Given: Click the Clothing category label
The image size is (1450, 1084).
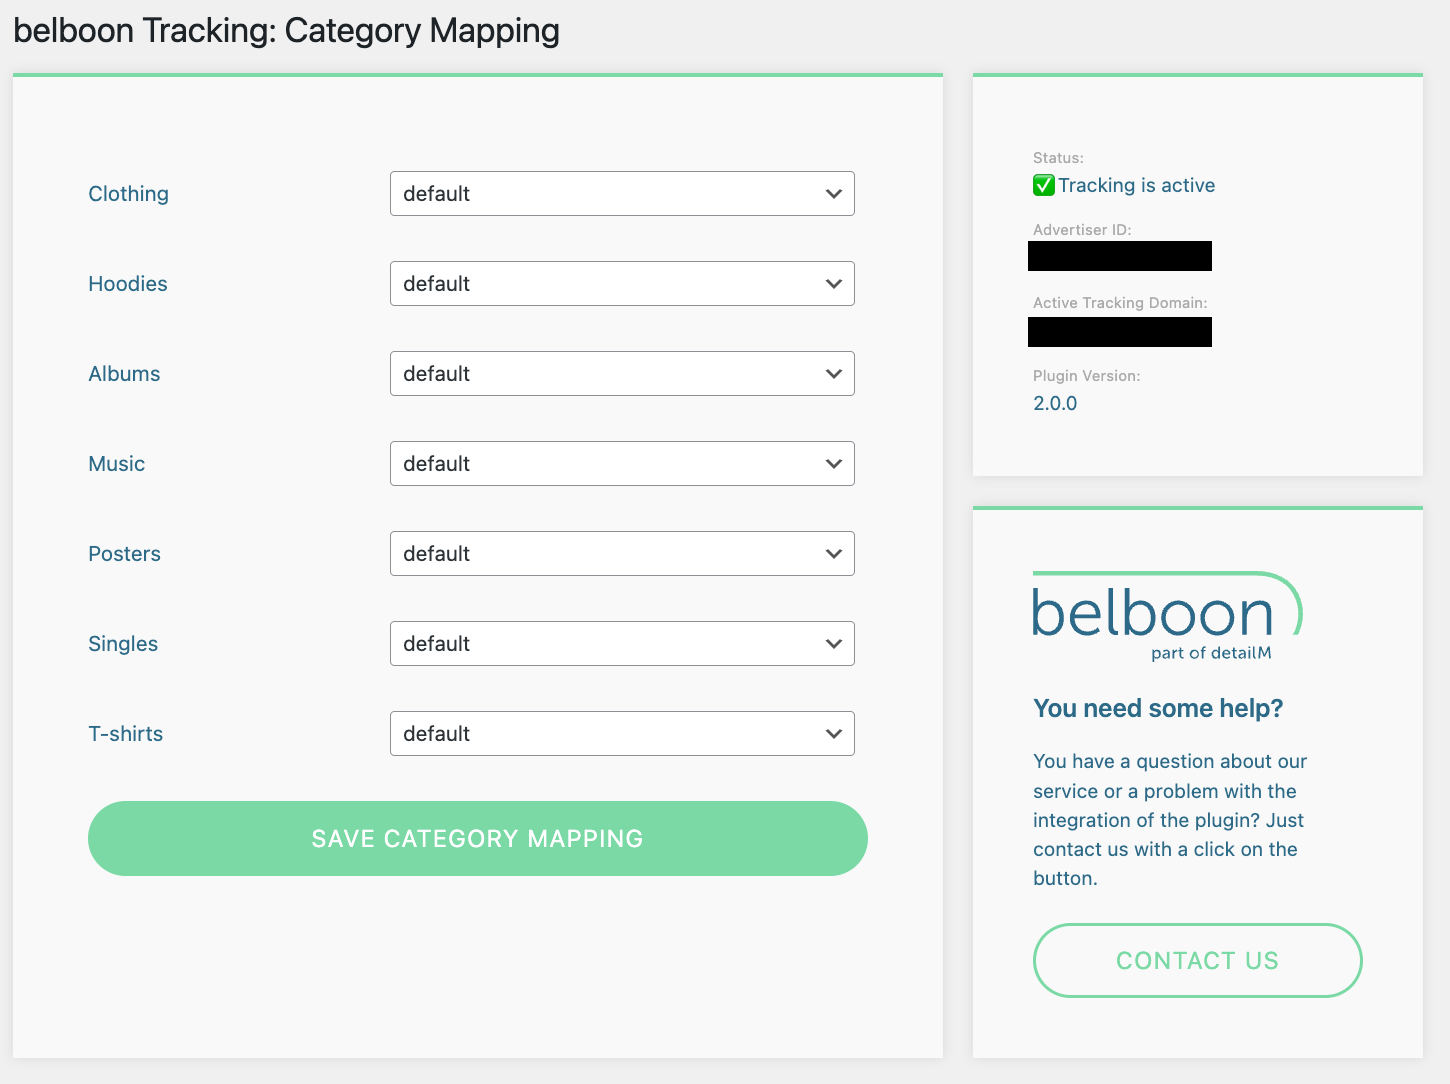Looking at the screenshot, I should tap(128, 194).
